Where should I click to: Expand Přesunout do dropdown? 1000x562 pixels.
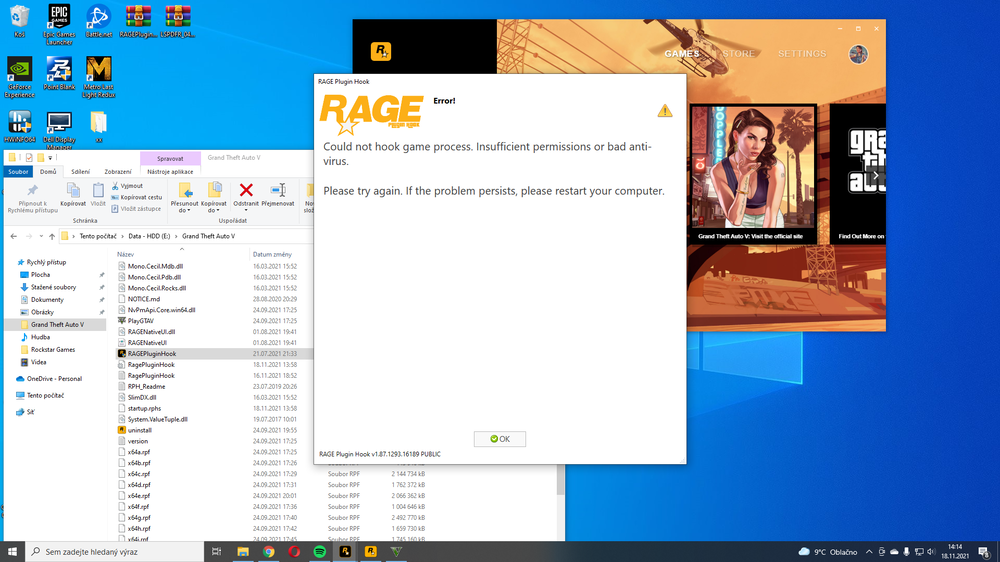pos(184,211)
